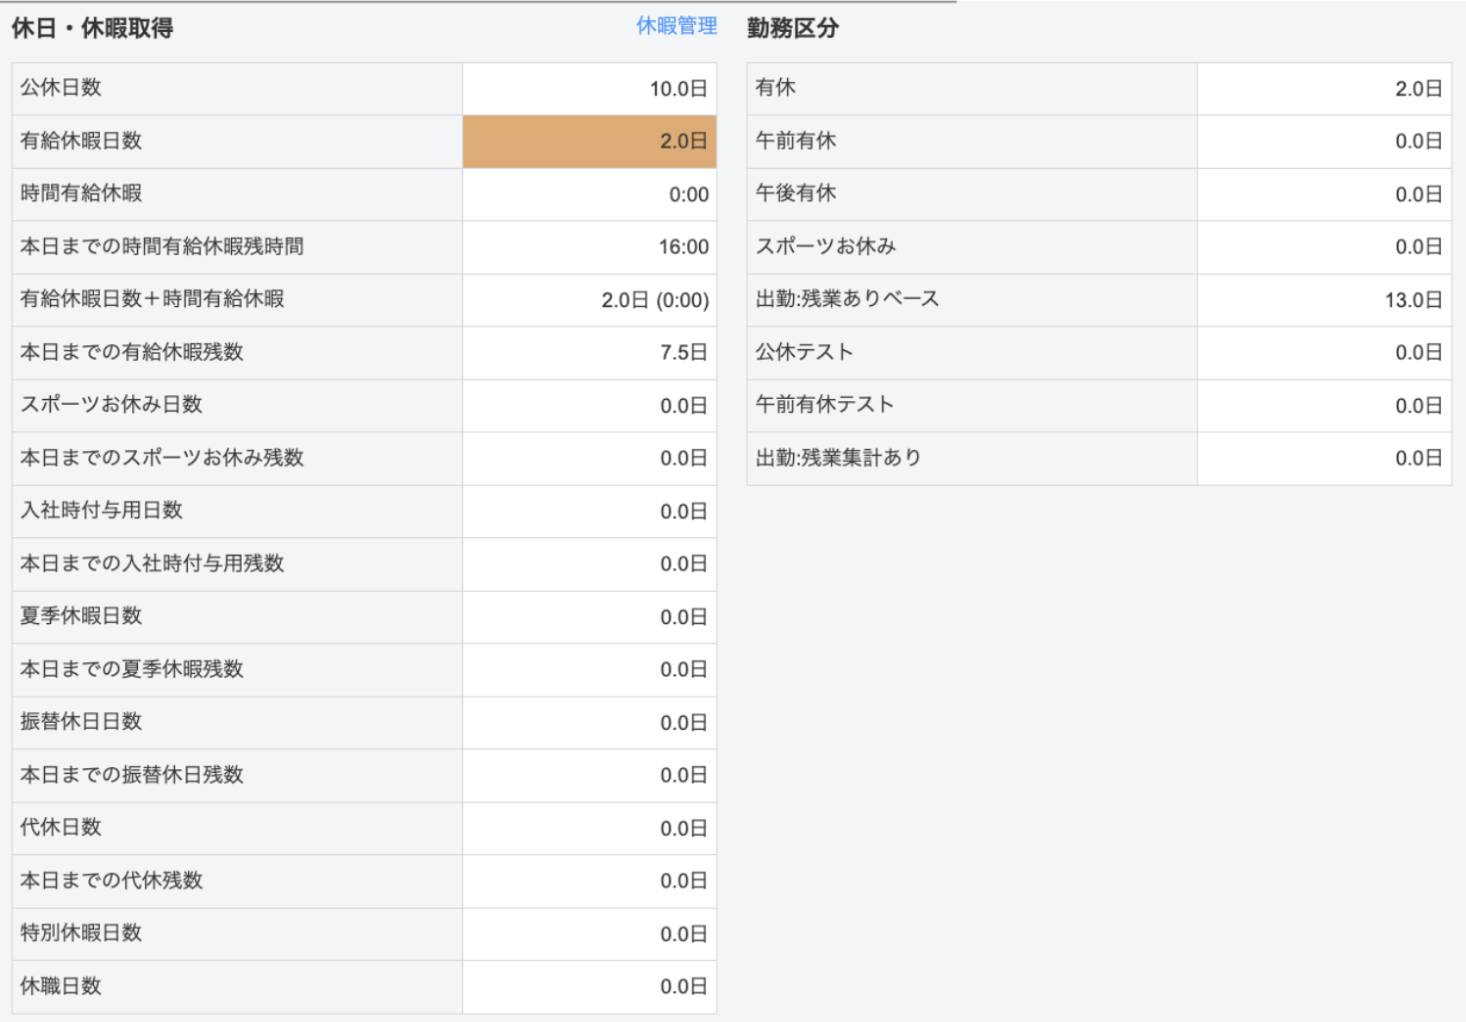Screen dimensions: 1466x1022
Task: Click the 振替休日日数 row label
Action: click(x=81, y=722)
